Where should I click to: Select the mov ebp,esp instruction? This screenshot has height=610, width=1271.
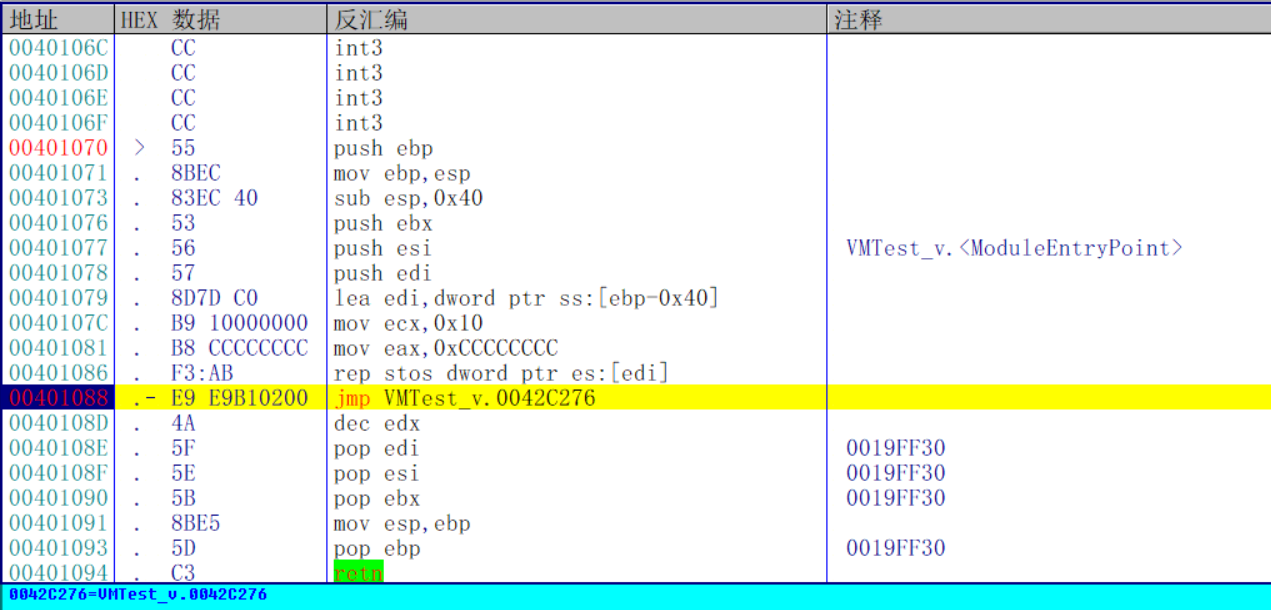[x=402, y=173]
